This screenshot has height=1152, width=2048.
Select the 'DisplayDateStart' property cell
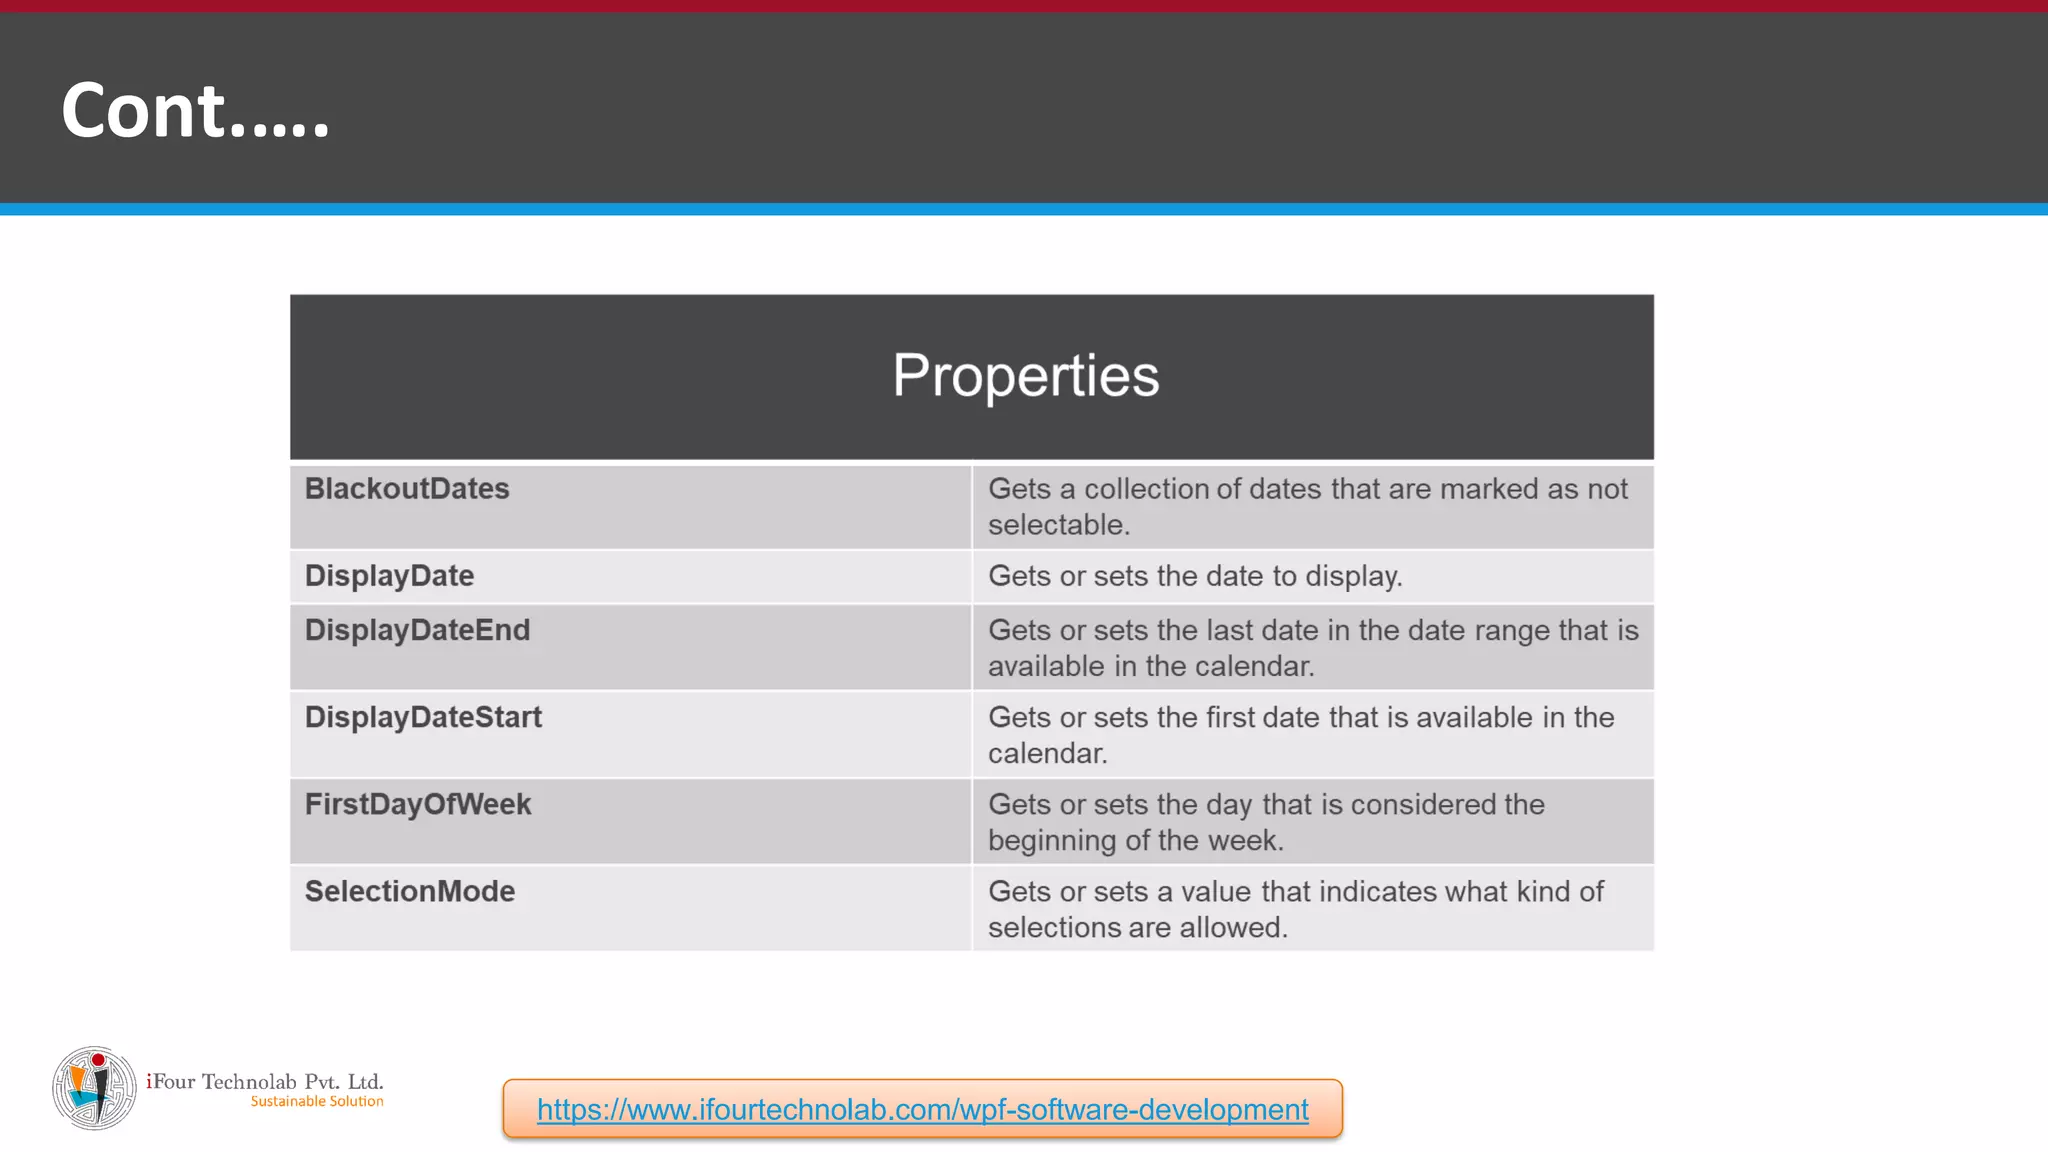(630, 734)
